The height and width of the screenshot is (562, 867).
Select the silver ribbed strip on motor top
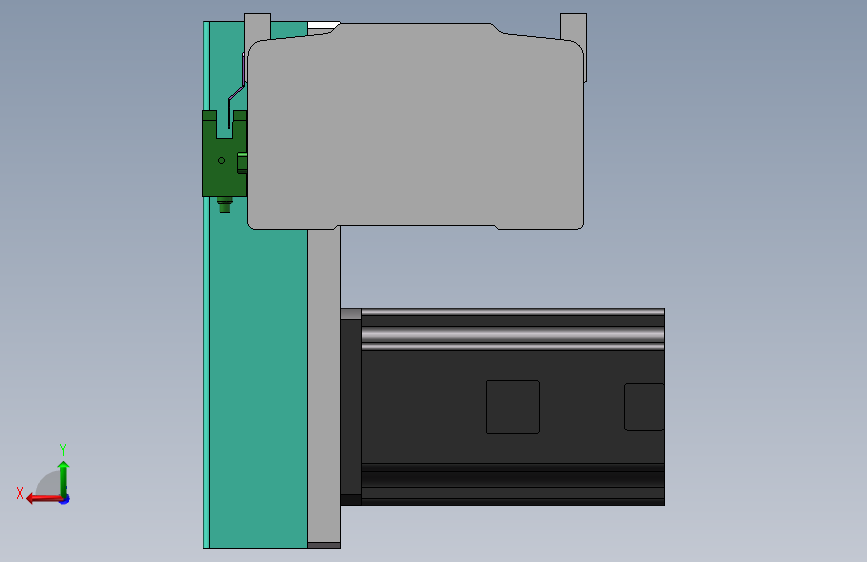513,335
